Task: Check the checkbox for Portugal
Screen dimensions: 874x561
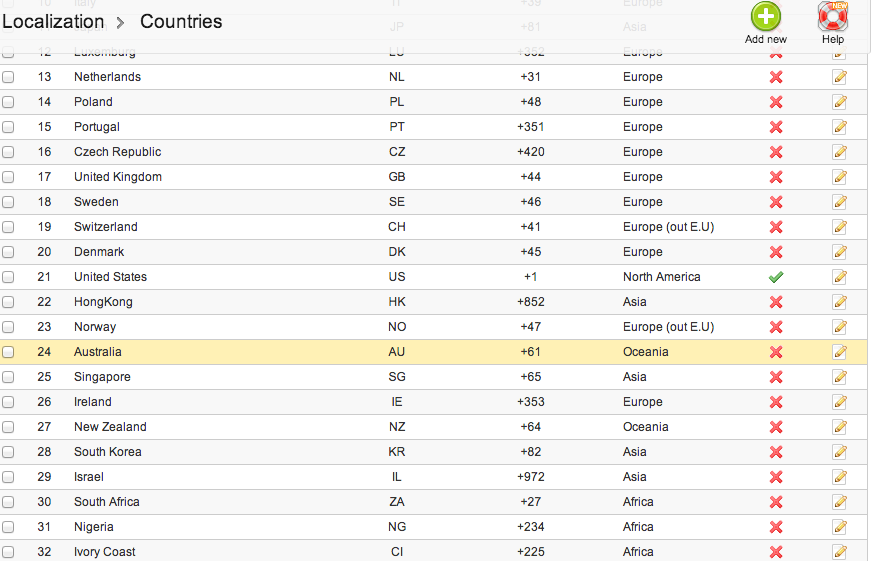Action: click(x=8, y=127)
